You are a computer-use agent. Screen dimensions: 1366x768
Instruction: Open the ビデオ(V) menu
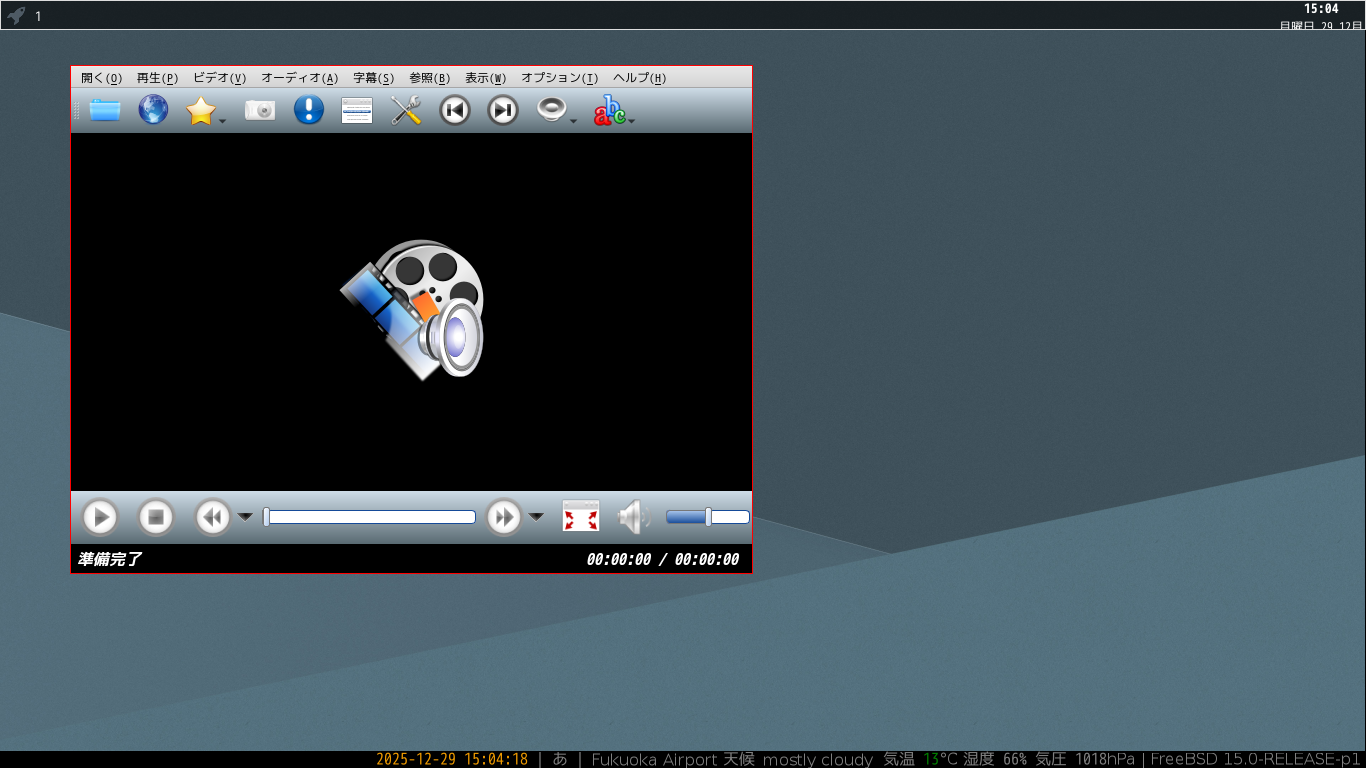click(x=219, y=78)
